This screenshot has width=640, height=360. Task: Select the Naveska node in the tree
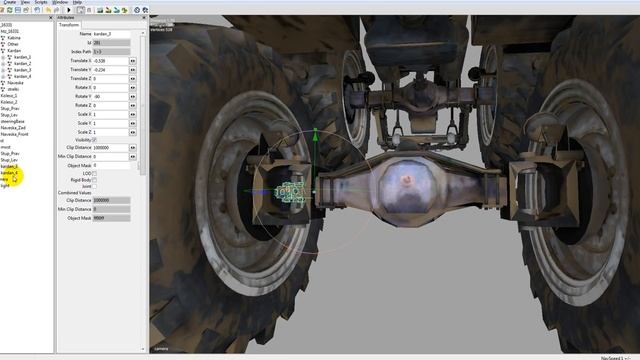point(16,83)
